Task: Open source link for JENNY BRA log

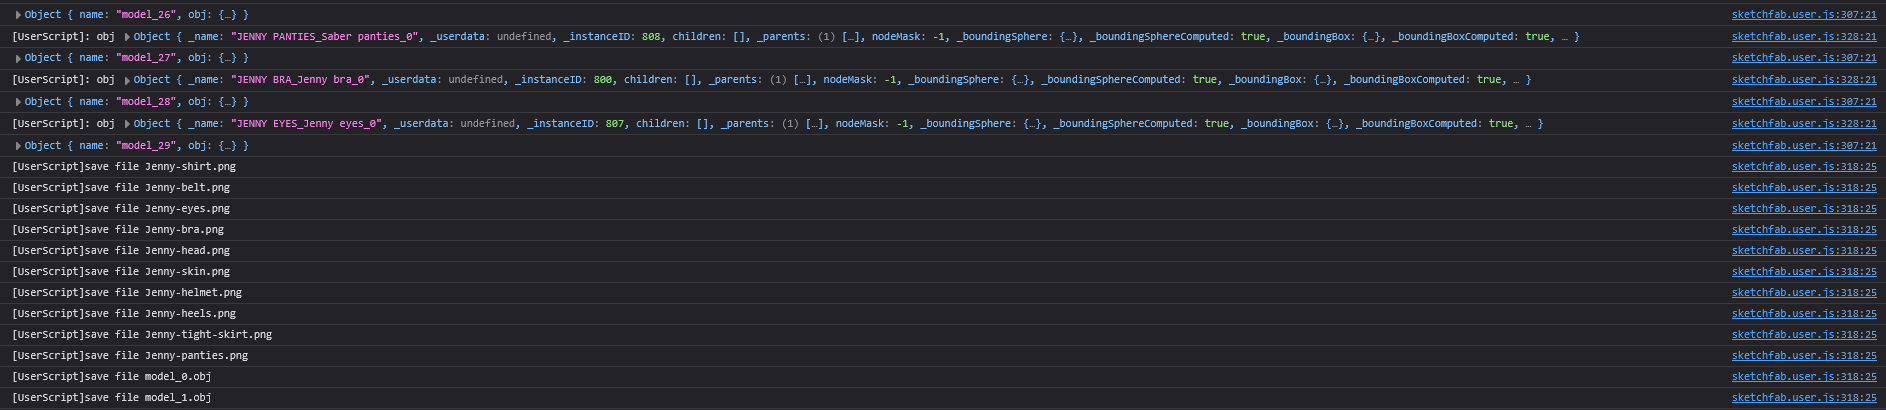Action: point(1804,79)
